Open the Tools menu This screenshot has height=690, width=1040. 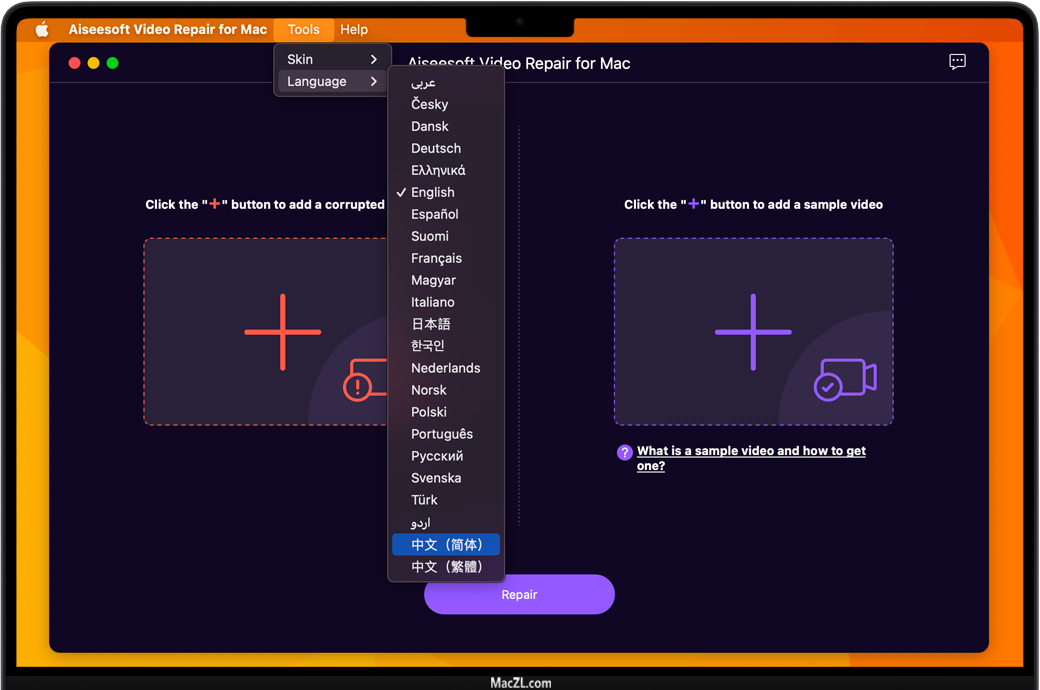303,29
